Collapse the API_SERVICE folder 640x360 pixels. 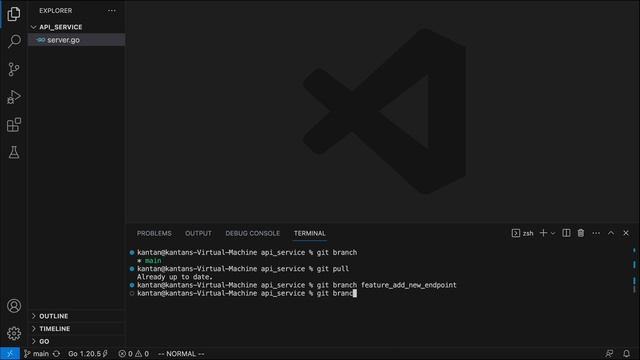[76, 27]
